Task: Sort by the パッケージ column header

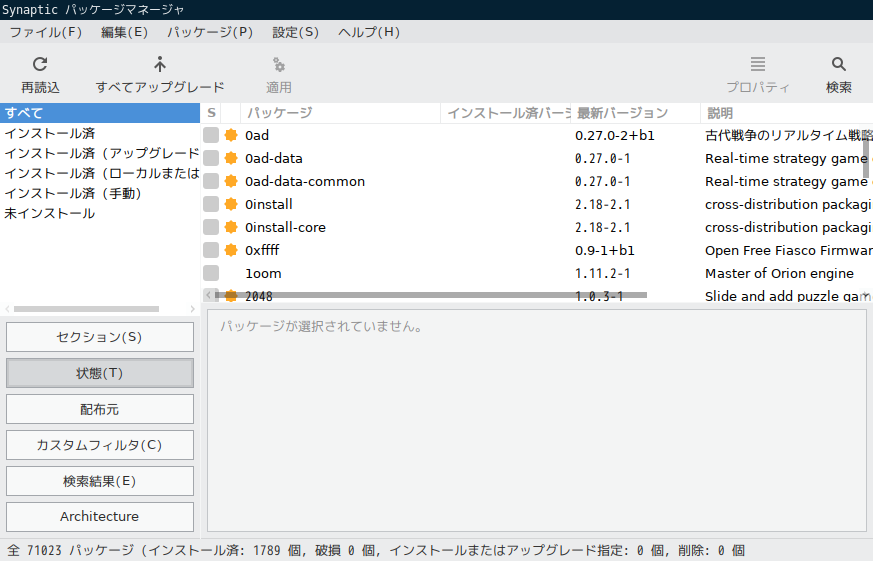Action: pyautogui.click(x=340, y=113)
